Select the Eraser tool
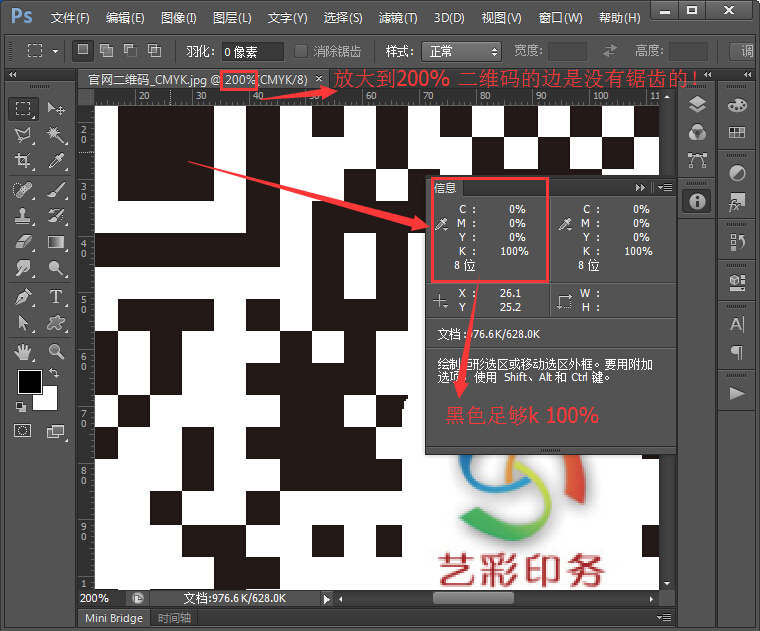This screenshot has width=760, height=631. point(24,242)
